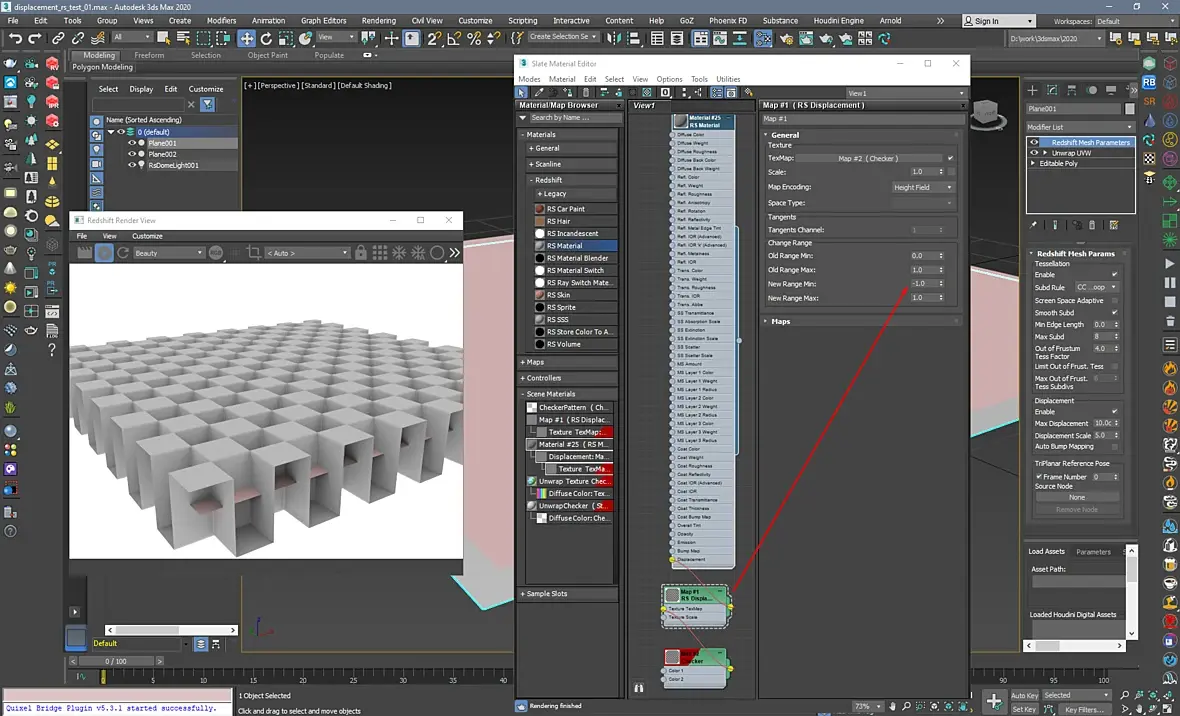The width and height of the screenshot is (1180, 716).
Task: Hide Plane001 using its eye icon
Action: (x=131, y=143)
